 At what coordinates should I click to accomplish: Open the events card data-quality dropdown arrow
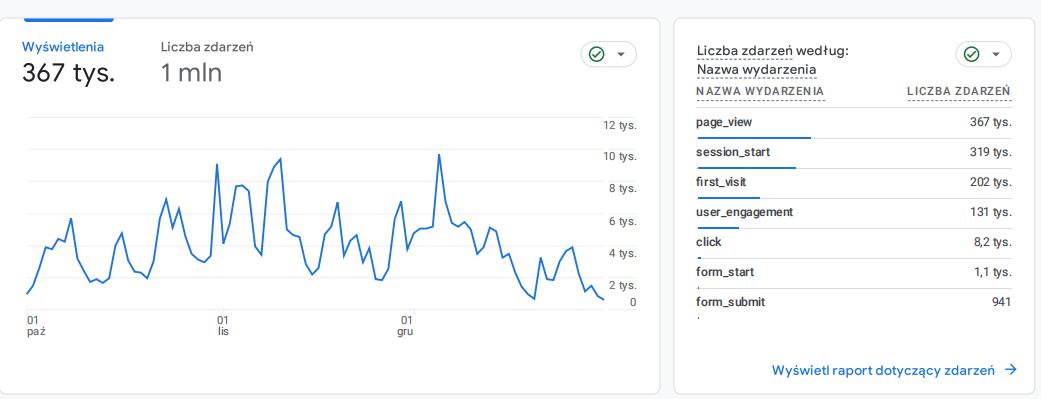coord(996,54)
